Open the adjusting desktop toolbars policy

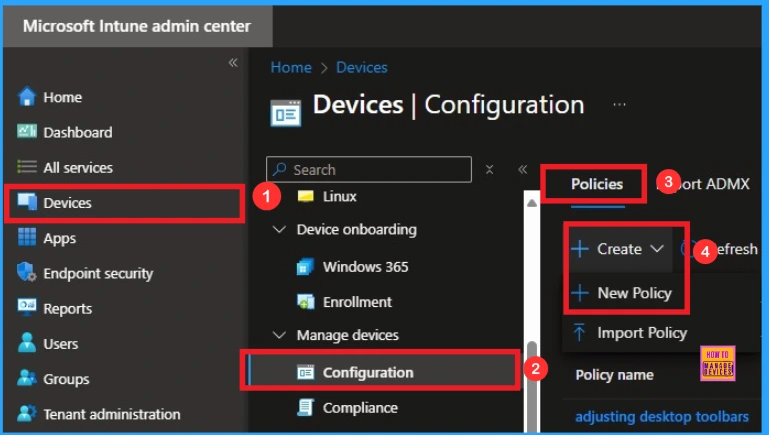click(x=662, y=416)
